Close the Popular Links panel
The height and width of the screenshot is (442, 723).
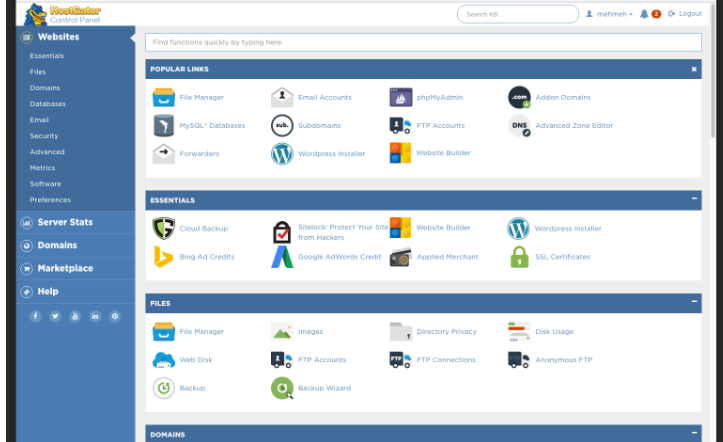(x=694, y=69)
